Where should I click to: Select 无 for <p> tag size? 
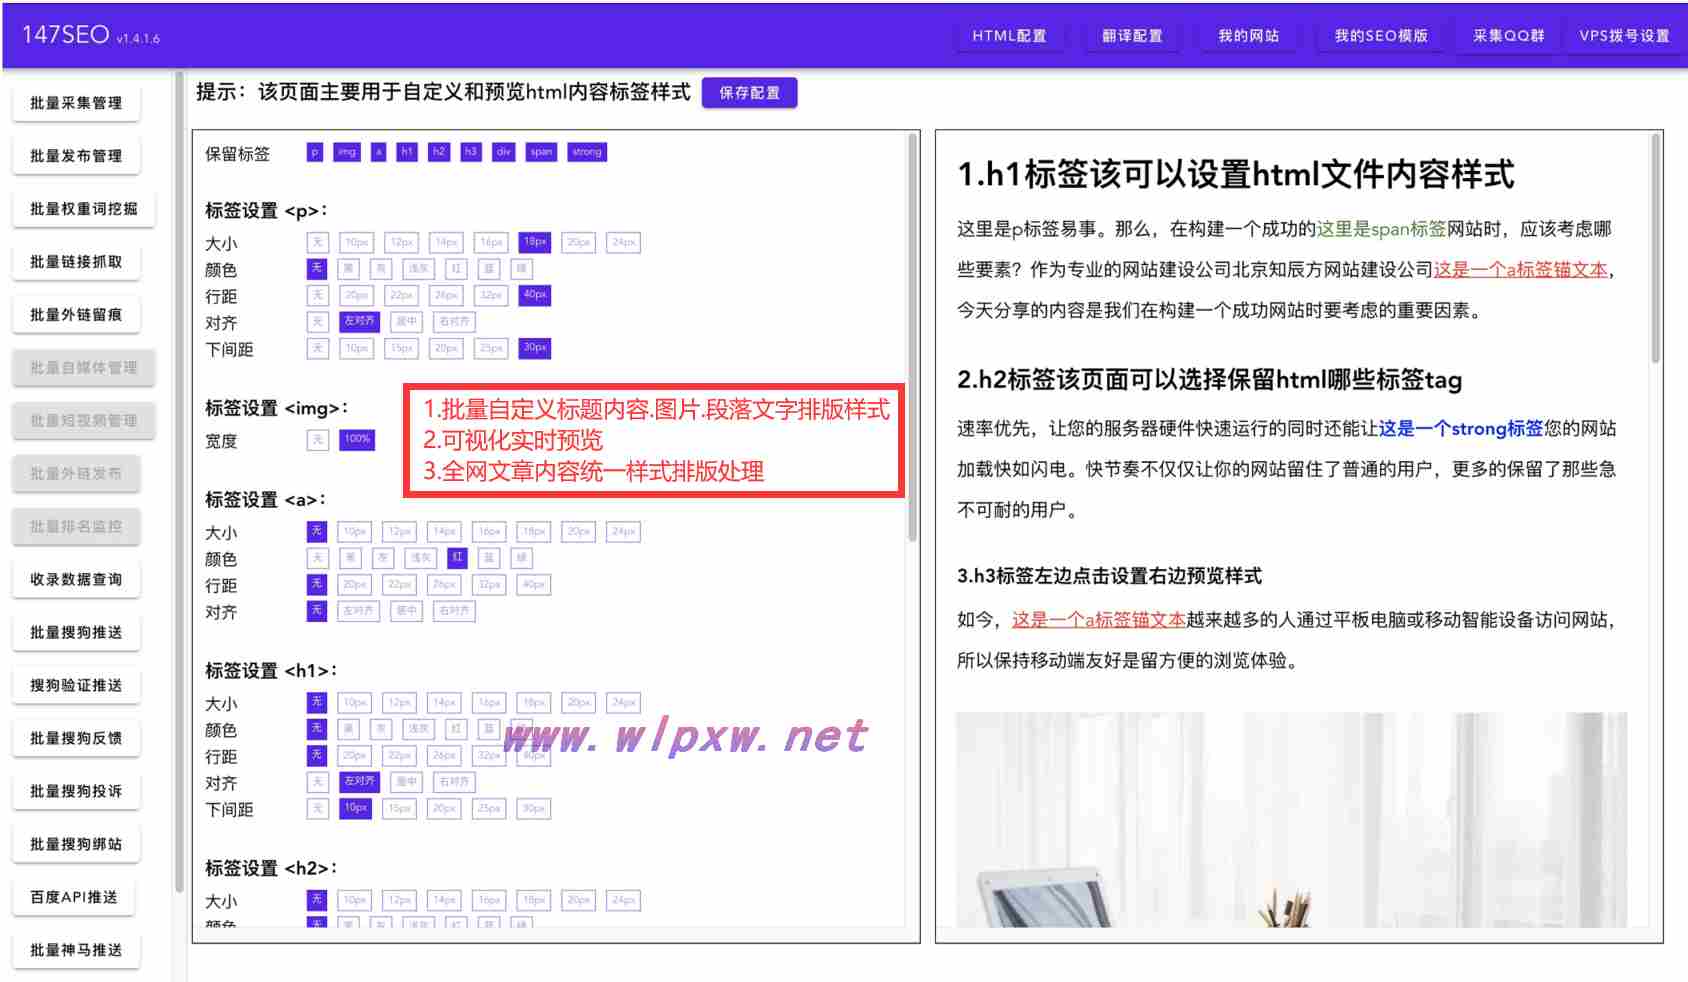point(317,242)
